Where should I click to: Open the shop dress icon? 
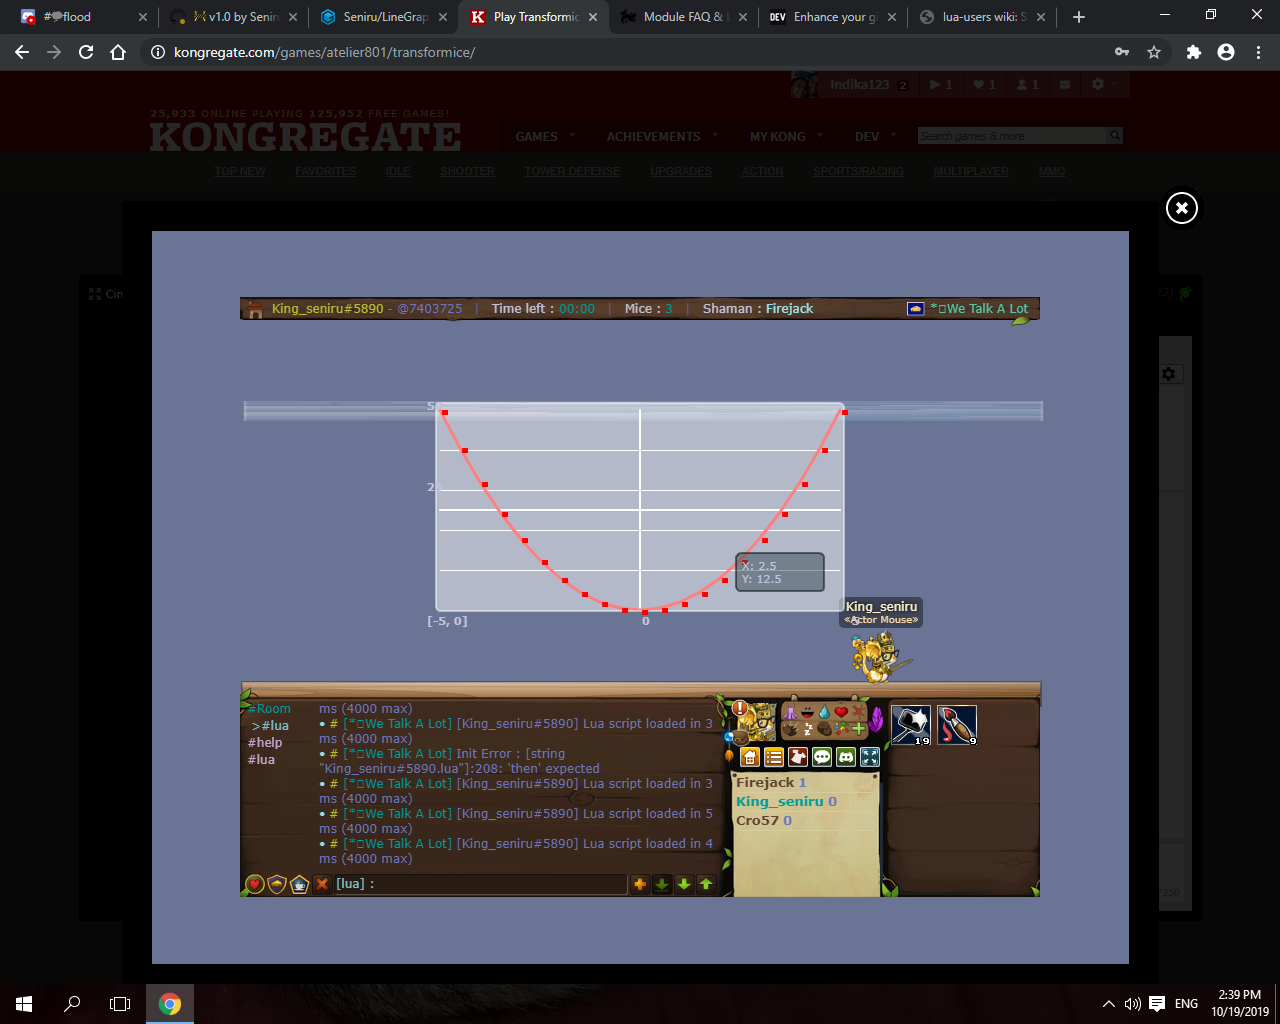(798, 757)
